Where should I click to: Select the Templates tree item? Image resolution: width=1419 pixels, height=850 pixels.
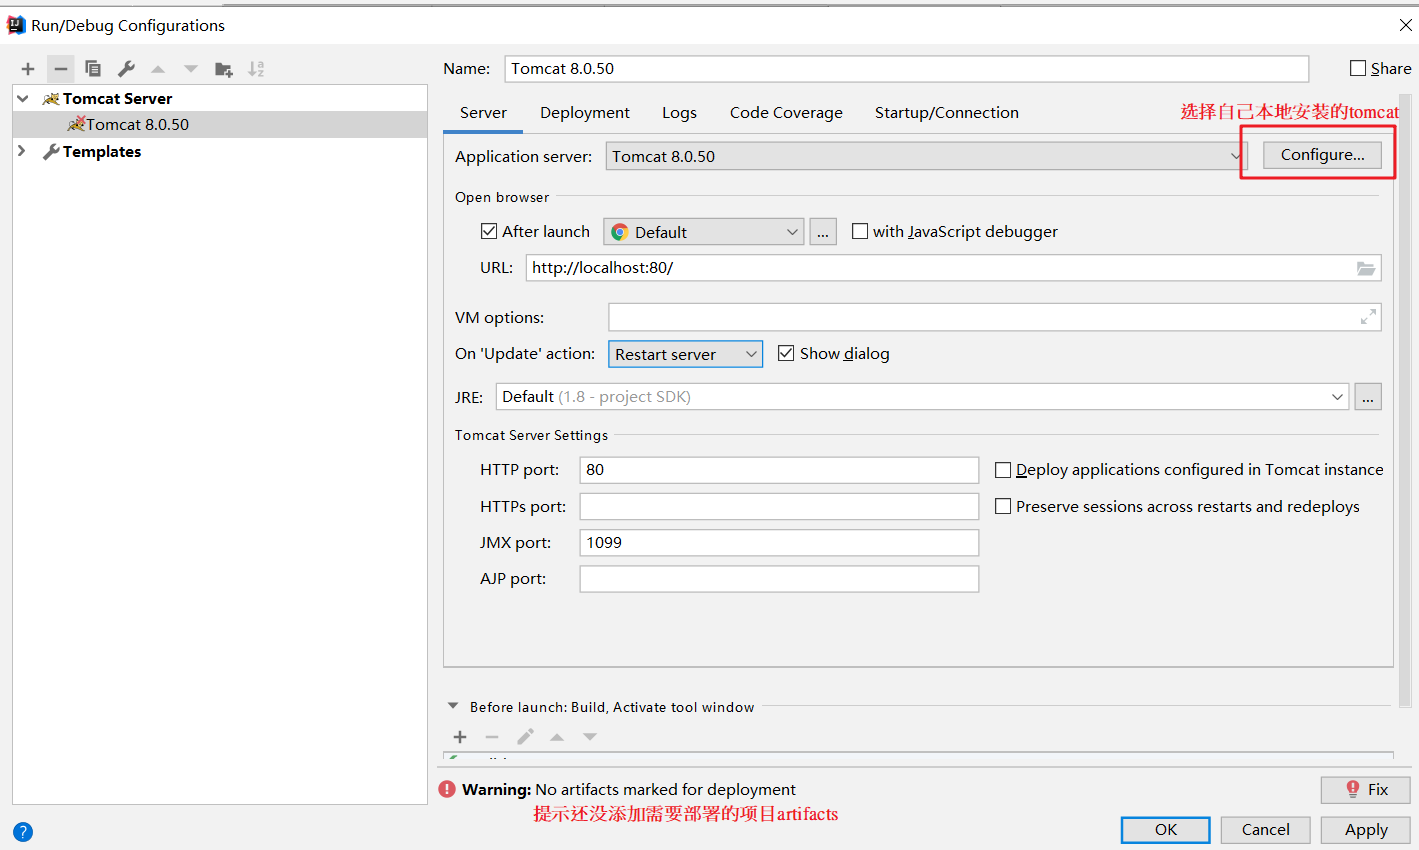coord(101,151)
